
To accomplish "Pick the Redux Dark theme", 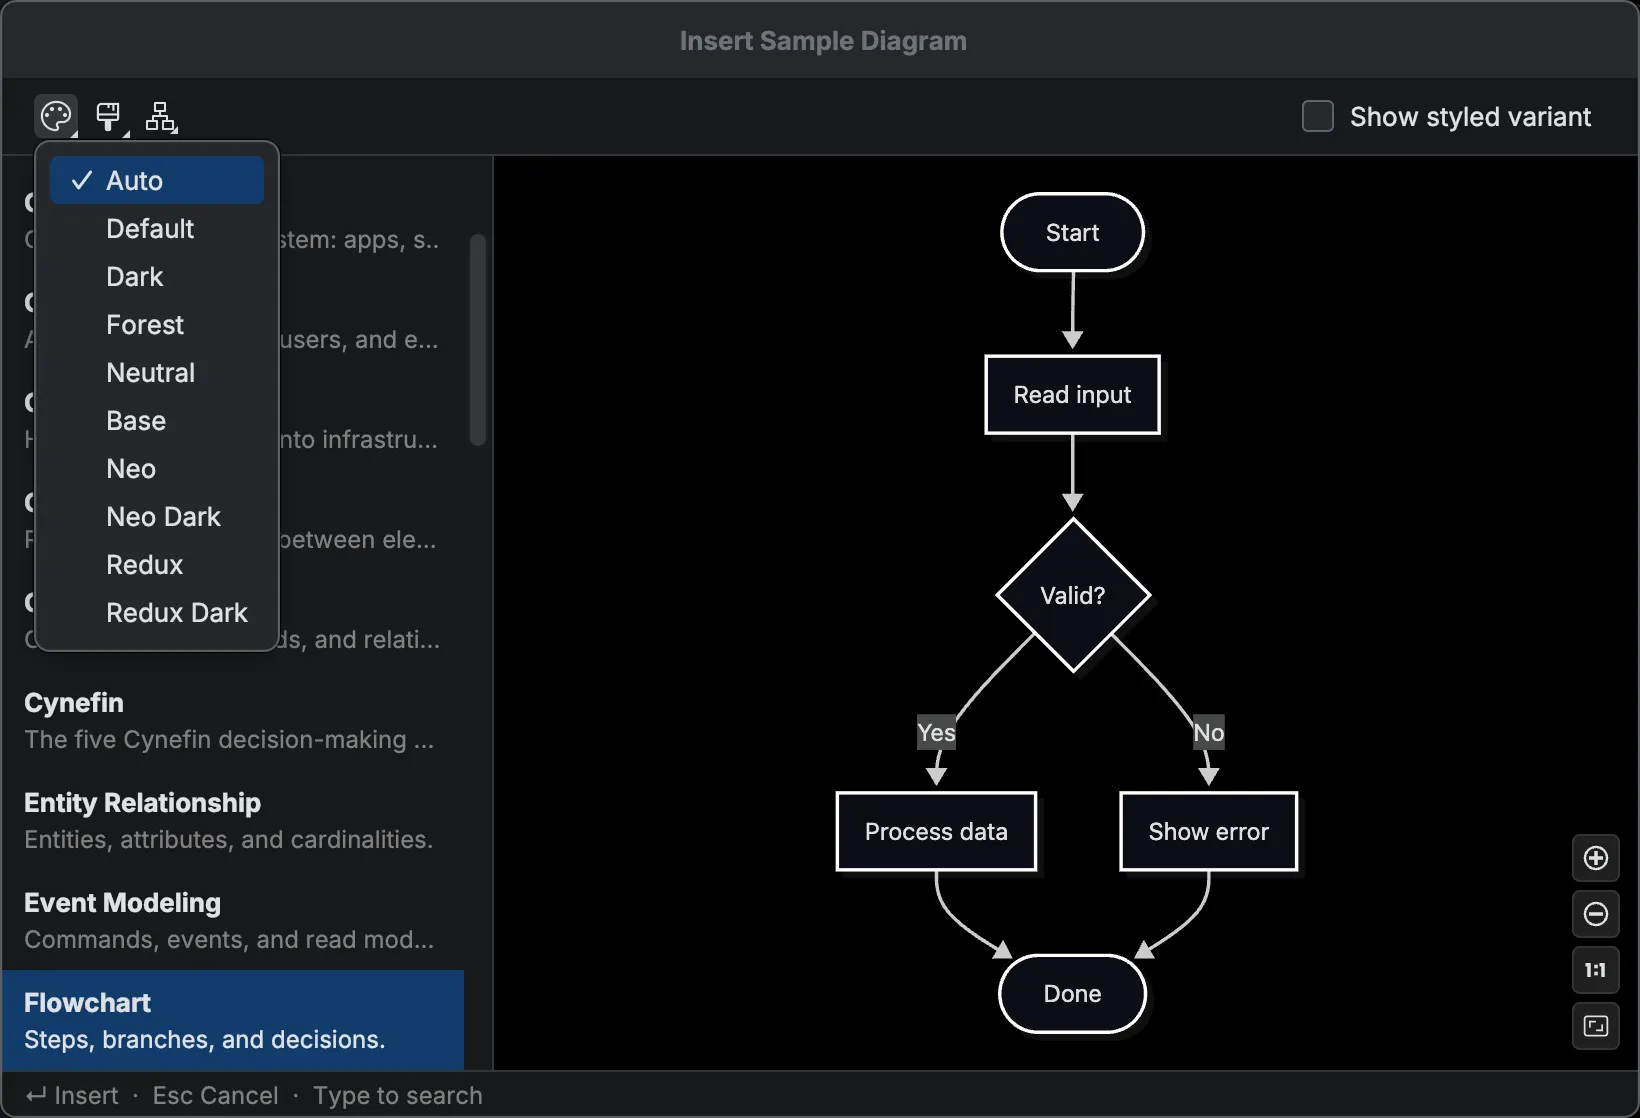I will click(x=157, y=612).
